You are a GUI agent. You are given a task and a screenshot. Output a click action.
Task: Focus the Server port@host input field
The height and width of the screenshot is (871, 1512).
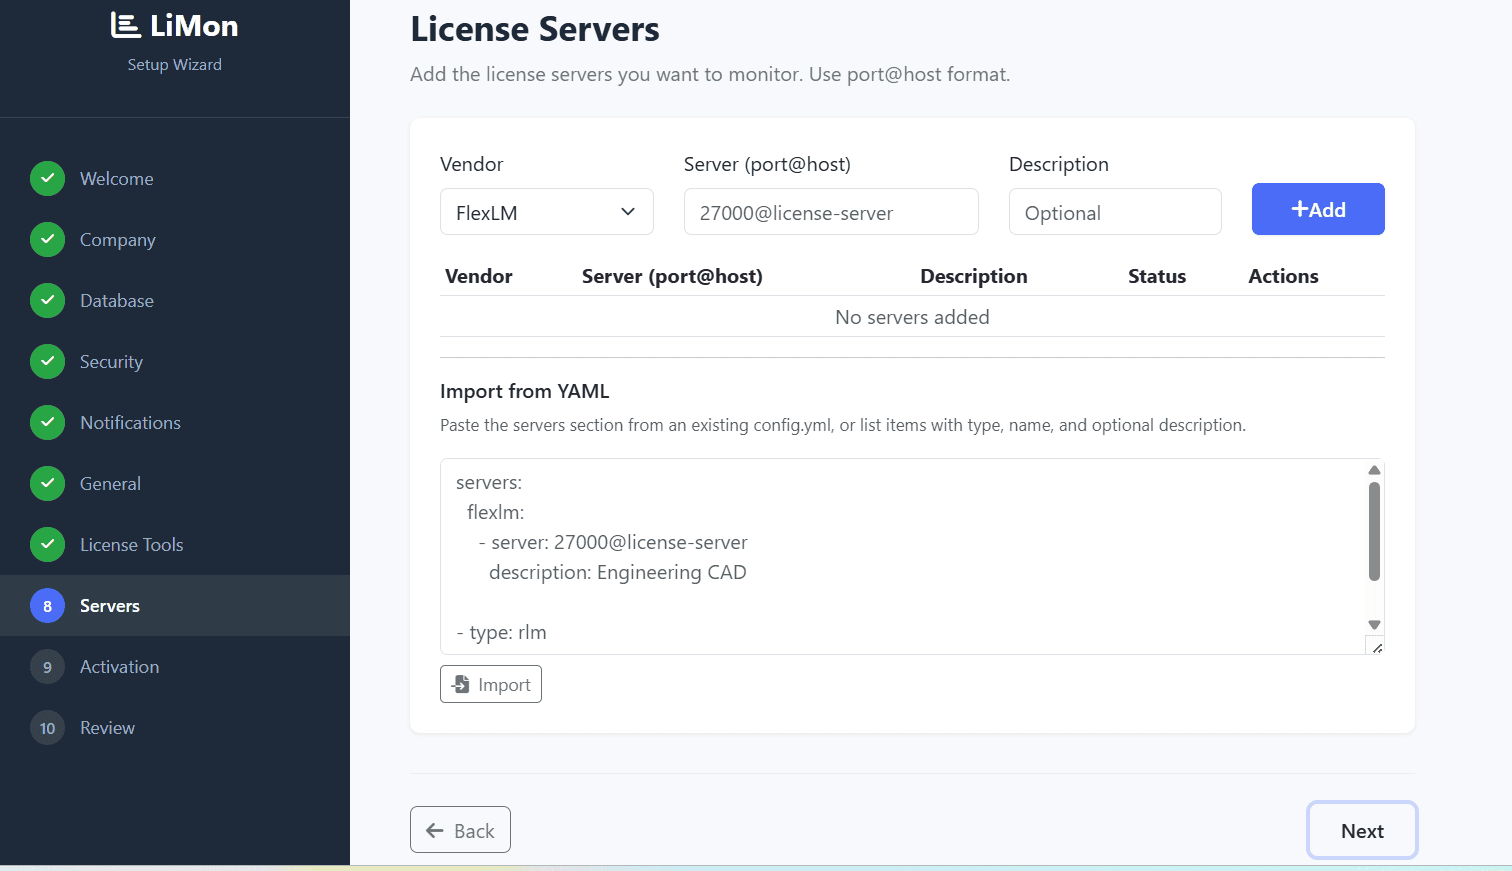click(x=831, y=212)
